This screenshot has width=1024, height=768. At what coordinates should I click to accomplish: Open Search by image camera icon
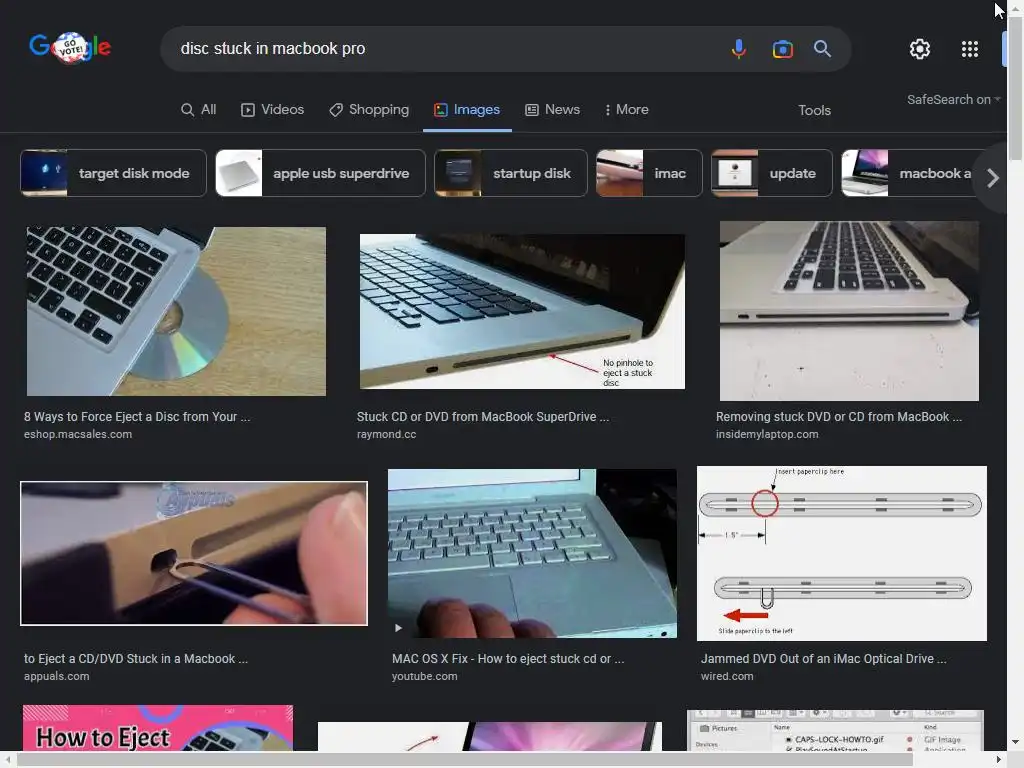click(782, 49)
